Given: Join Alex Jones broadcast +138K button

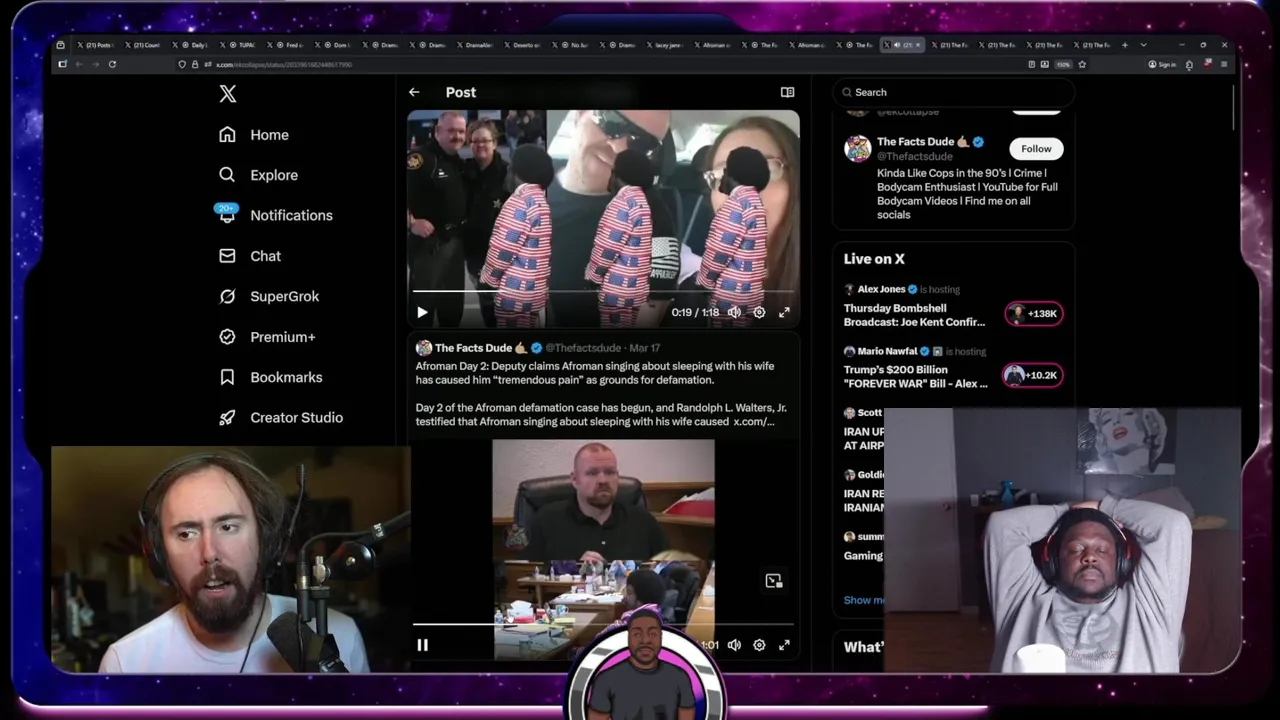Looking at the screenshot, I should tap(1033, 314).
